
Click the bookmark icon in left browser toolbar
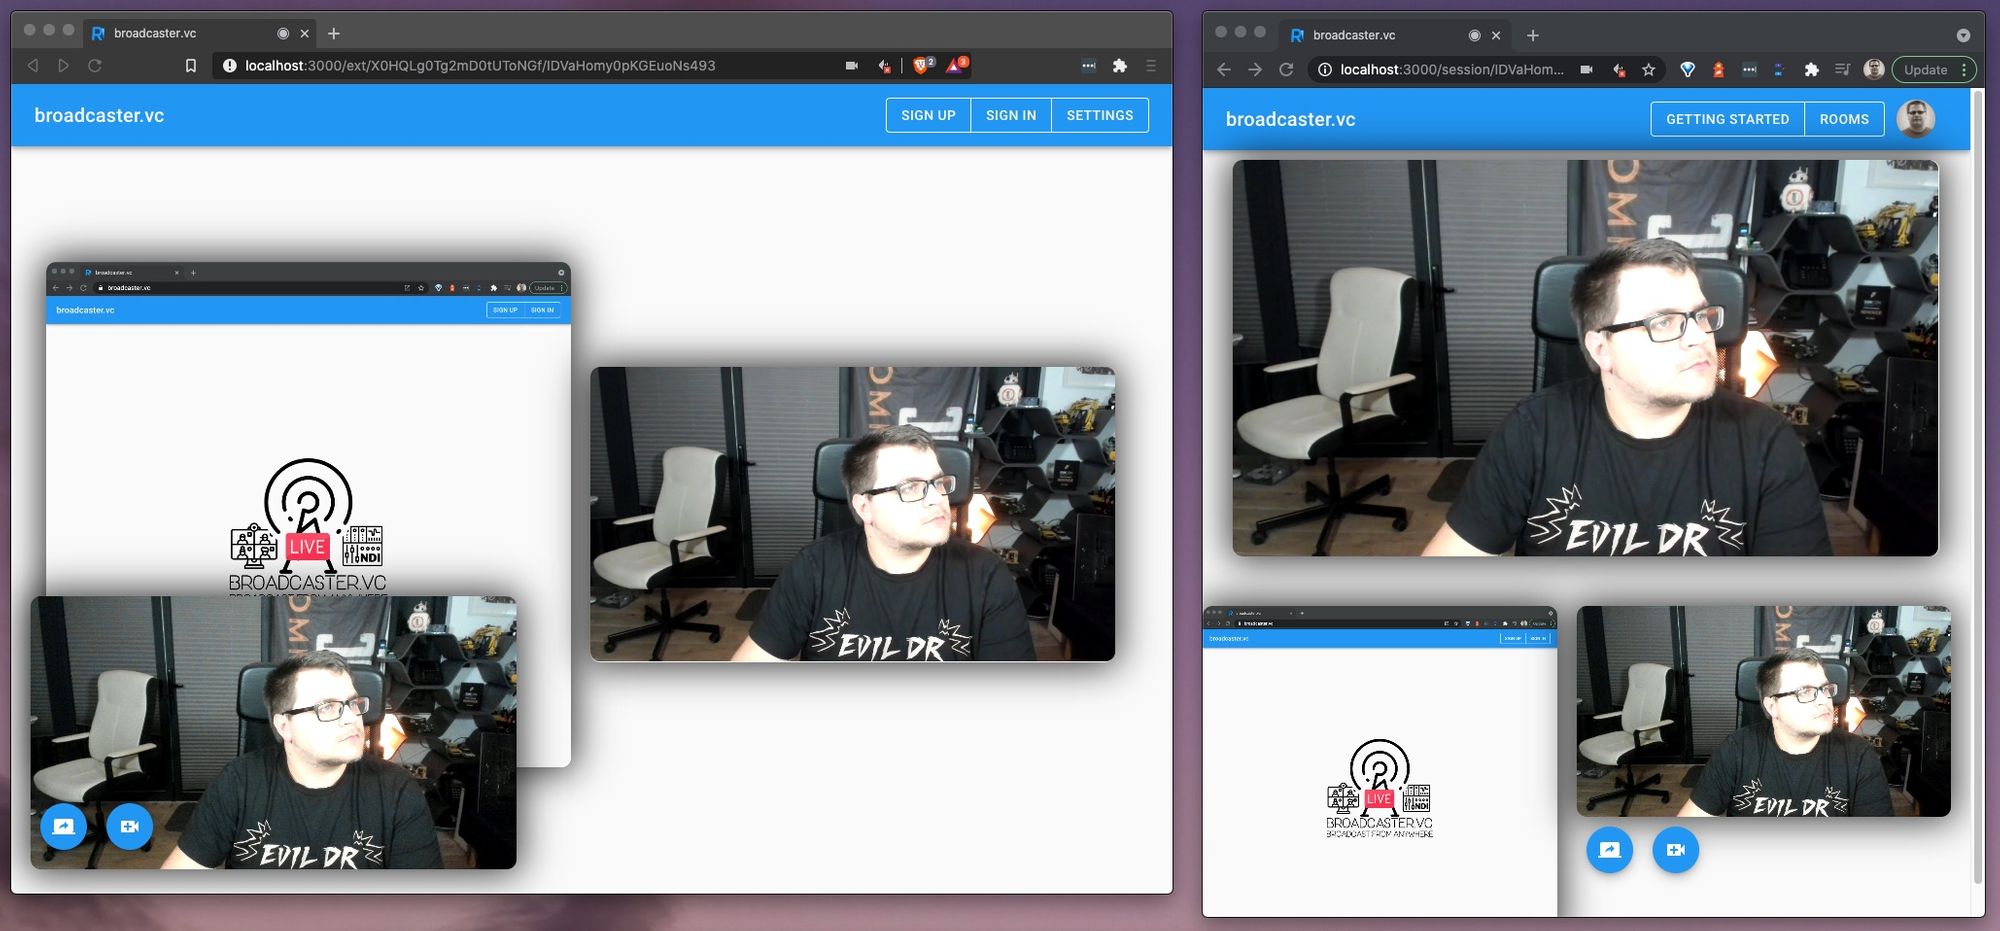pyautogui.click(x=191, y=65)
